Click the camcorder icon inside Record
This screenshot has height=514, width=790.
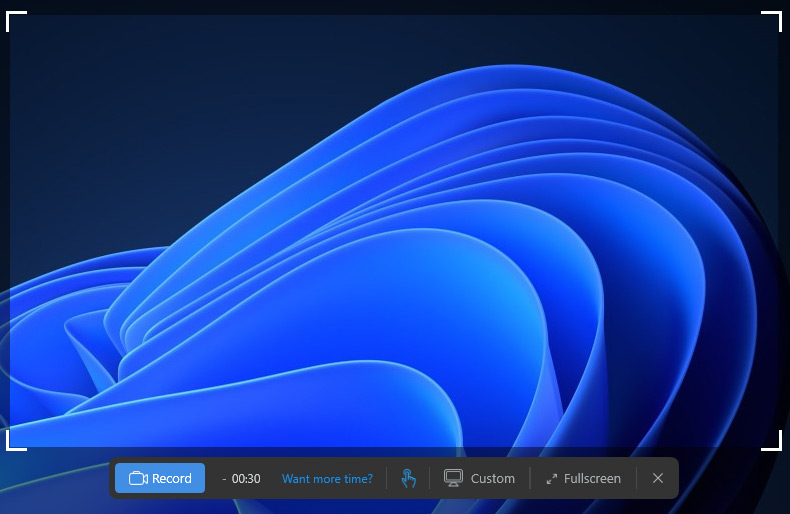[138, 478]
